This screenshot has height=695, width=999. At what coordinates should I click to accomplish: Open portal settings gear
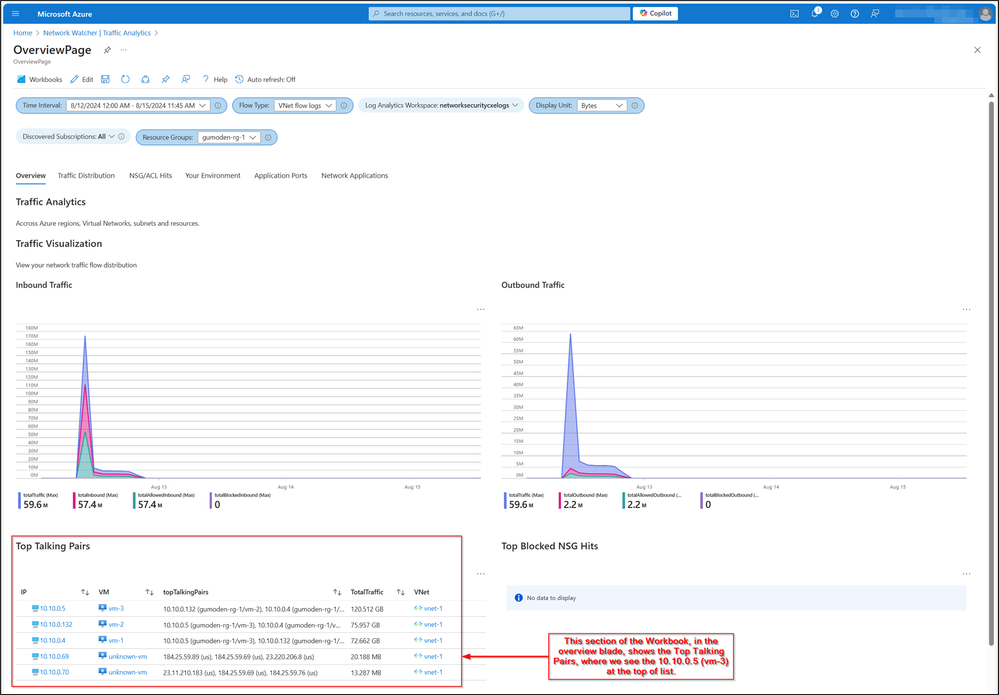[835, 13]
